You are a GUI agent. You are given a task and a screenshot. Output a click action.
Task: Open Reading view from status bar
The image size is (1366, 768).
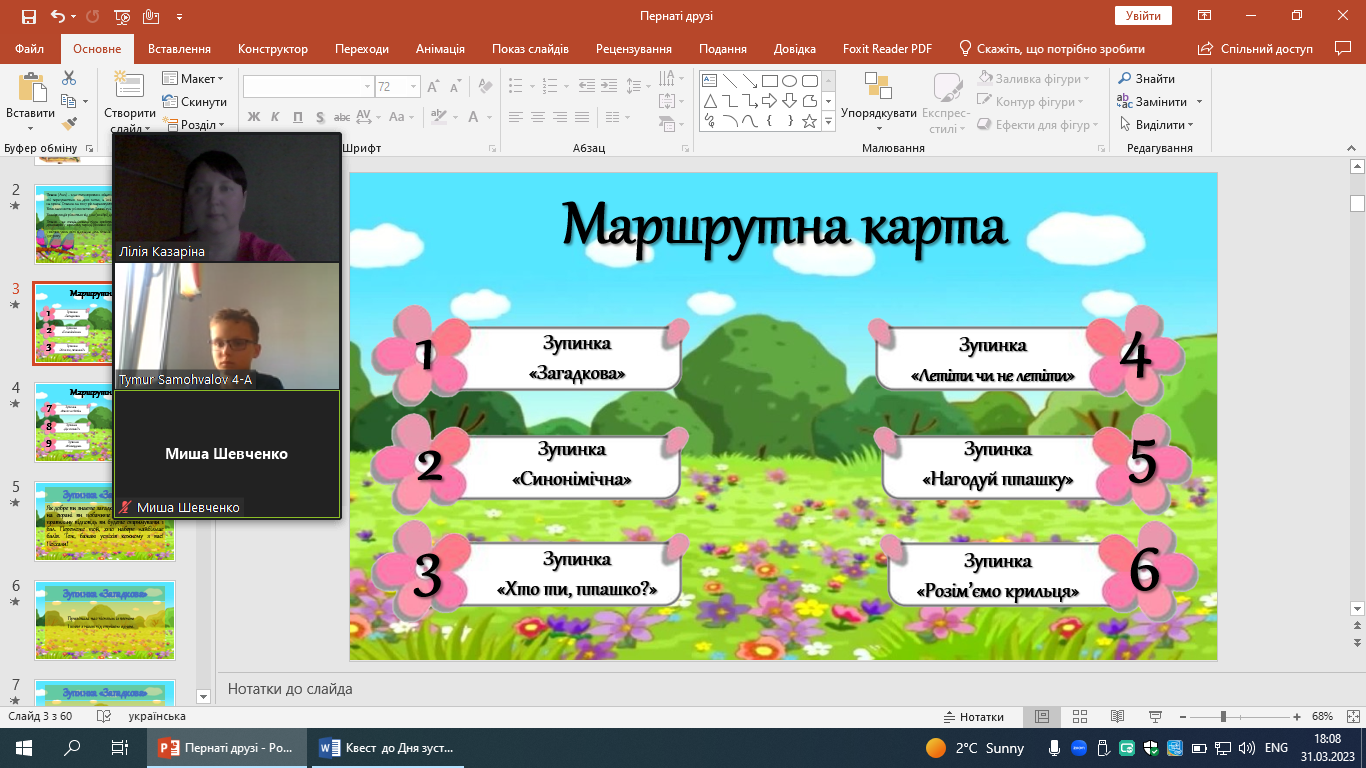tap(1117, 717)
